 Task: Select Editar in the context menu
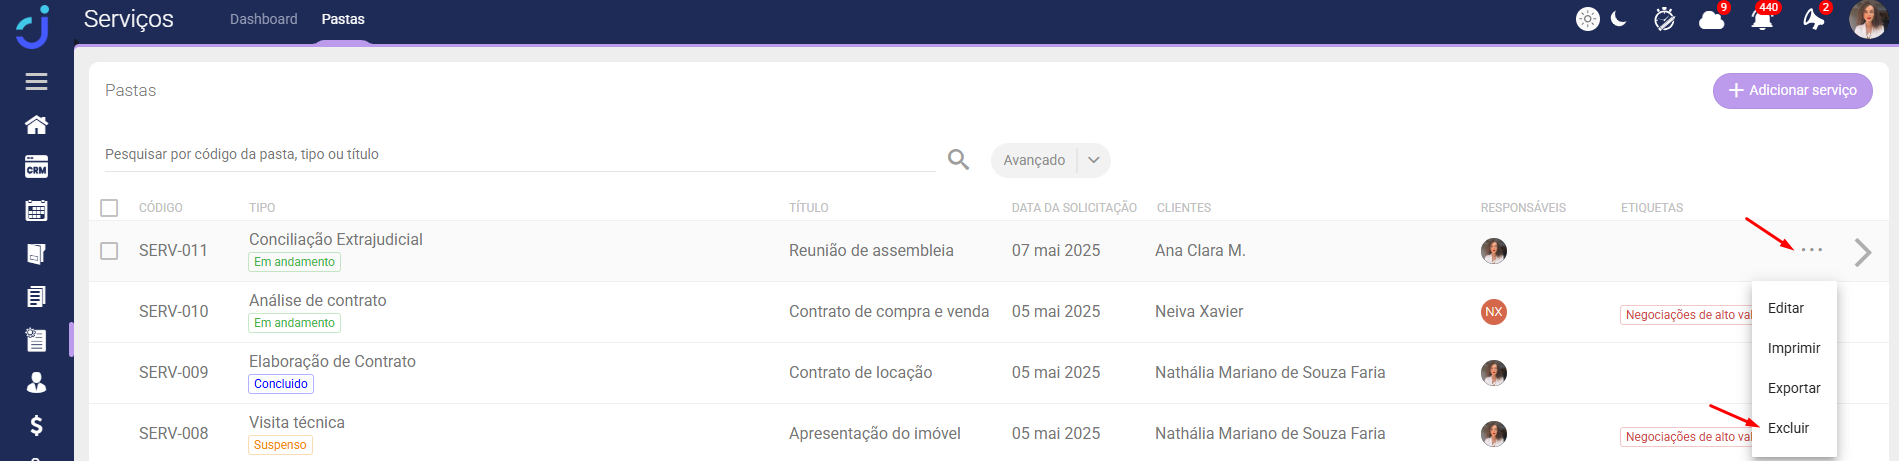click(1785, 308)
